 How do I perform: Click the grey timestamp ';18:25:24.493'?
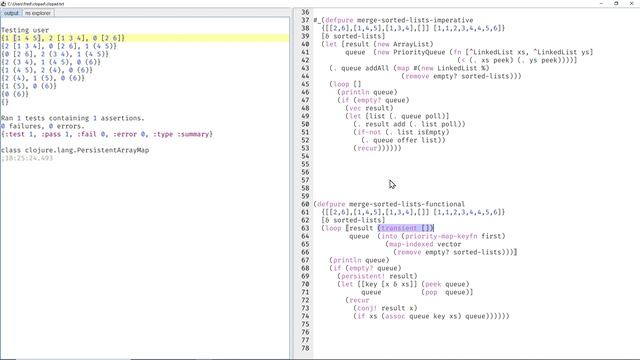click(x=27, y=158)
